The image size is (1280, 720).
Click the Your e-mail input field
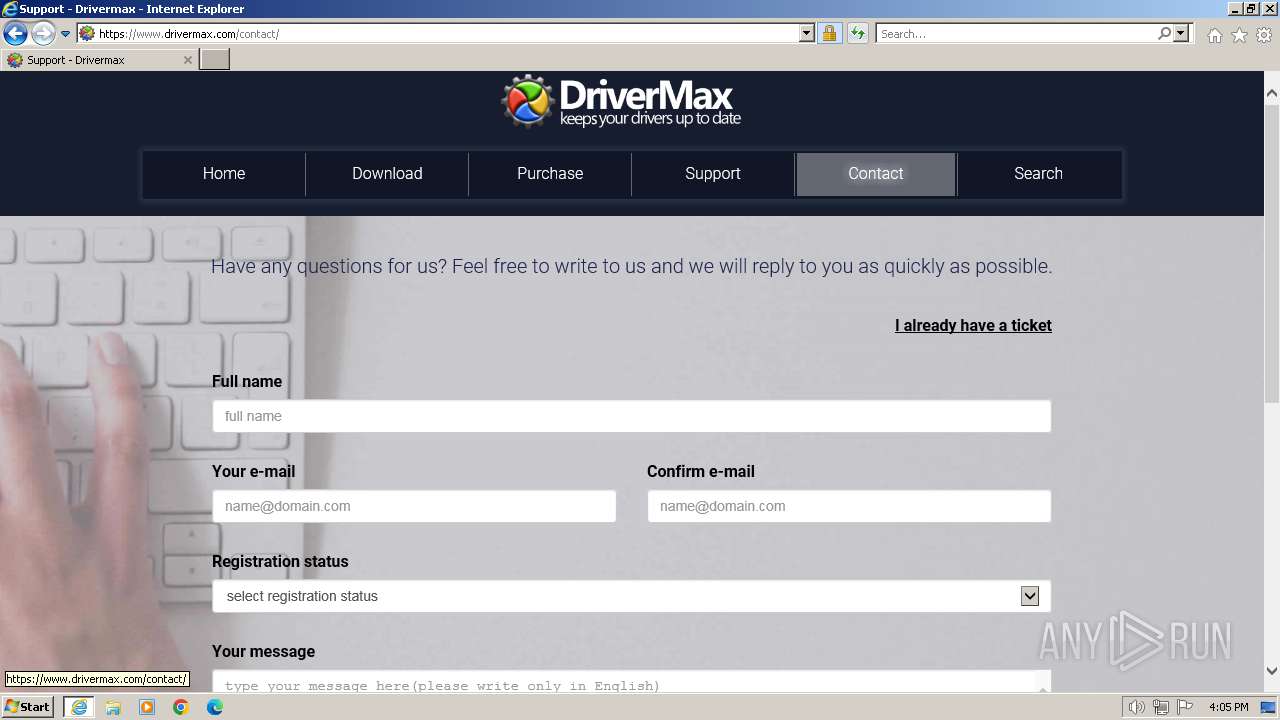414,506
